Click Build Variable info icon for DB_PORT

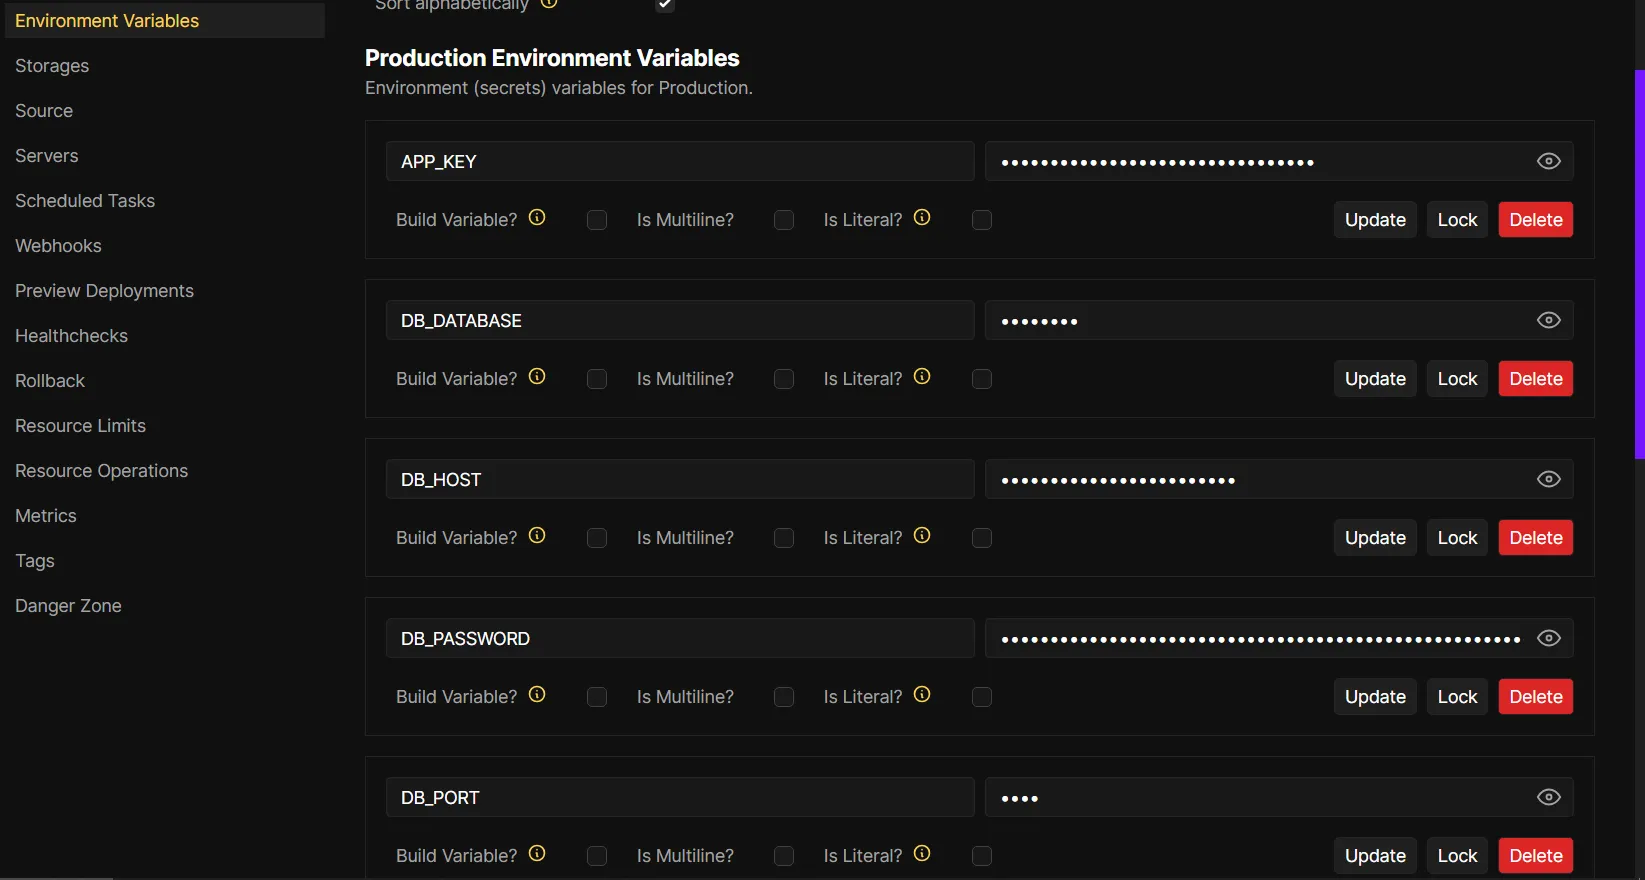tap(537, 853)
